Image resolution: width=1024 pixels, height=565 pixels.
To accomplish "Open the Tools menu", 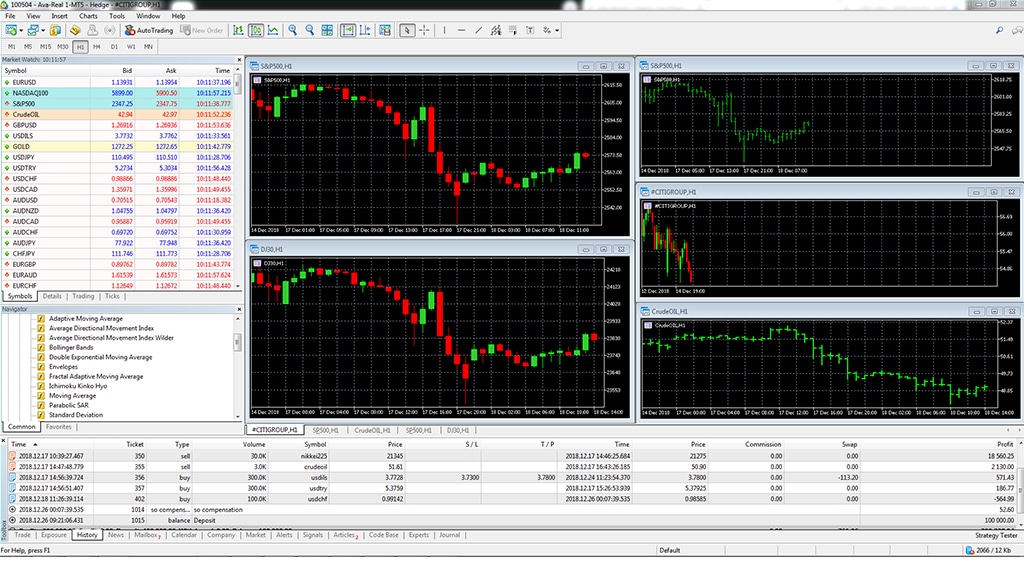I will (117, 16).
